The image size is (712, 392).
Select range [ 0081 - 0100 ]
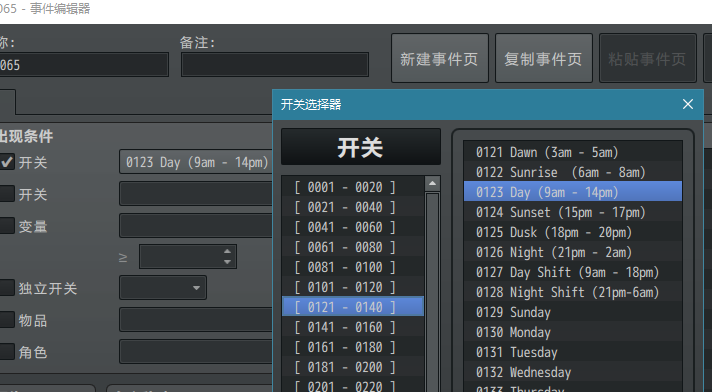[353, 267]
